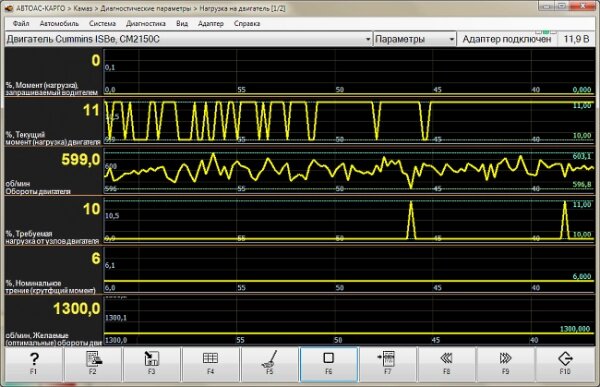Click the F3 save to file icon
Screen dimensions: 600x387
point(152,364)
